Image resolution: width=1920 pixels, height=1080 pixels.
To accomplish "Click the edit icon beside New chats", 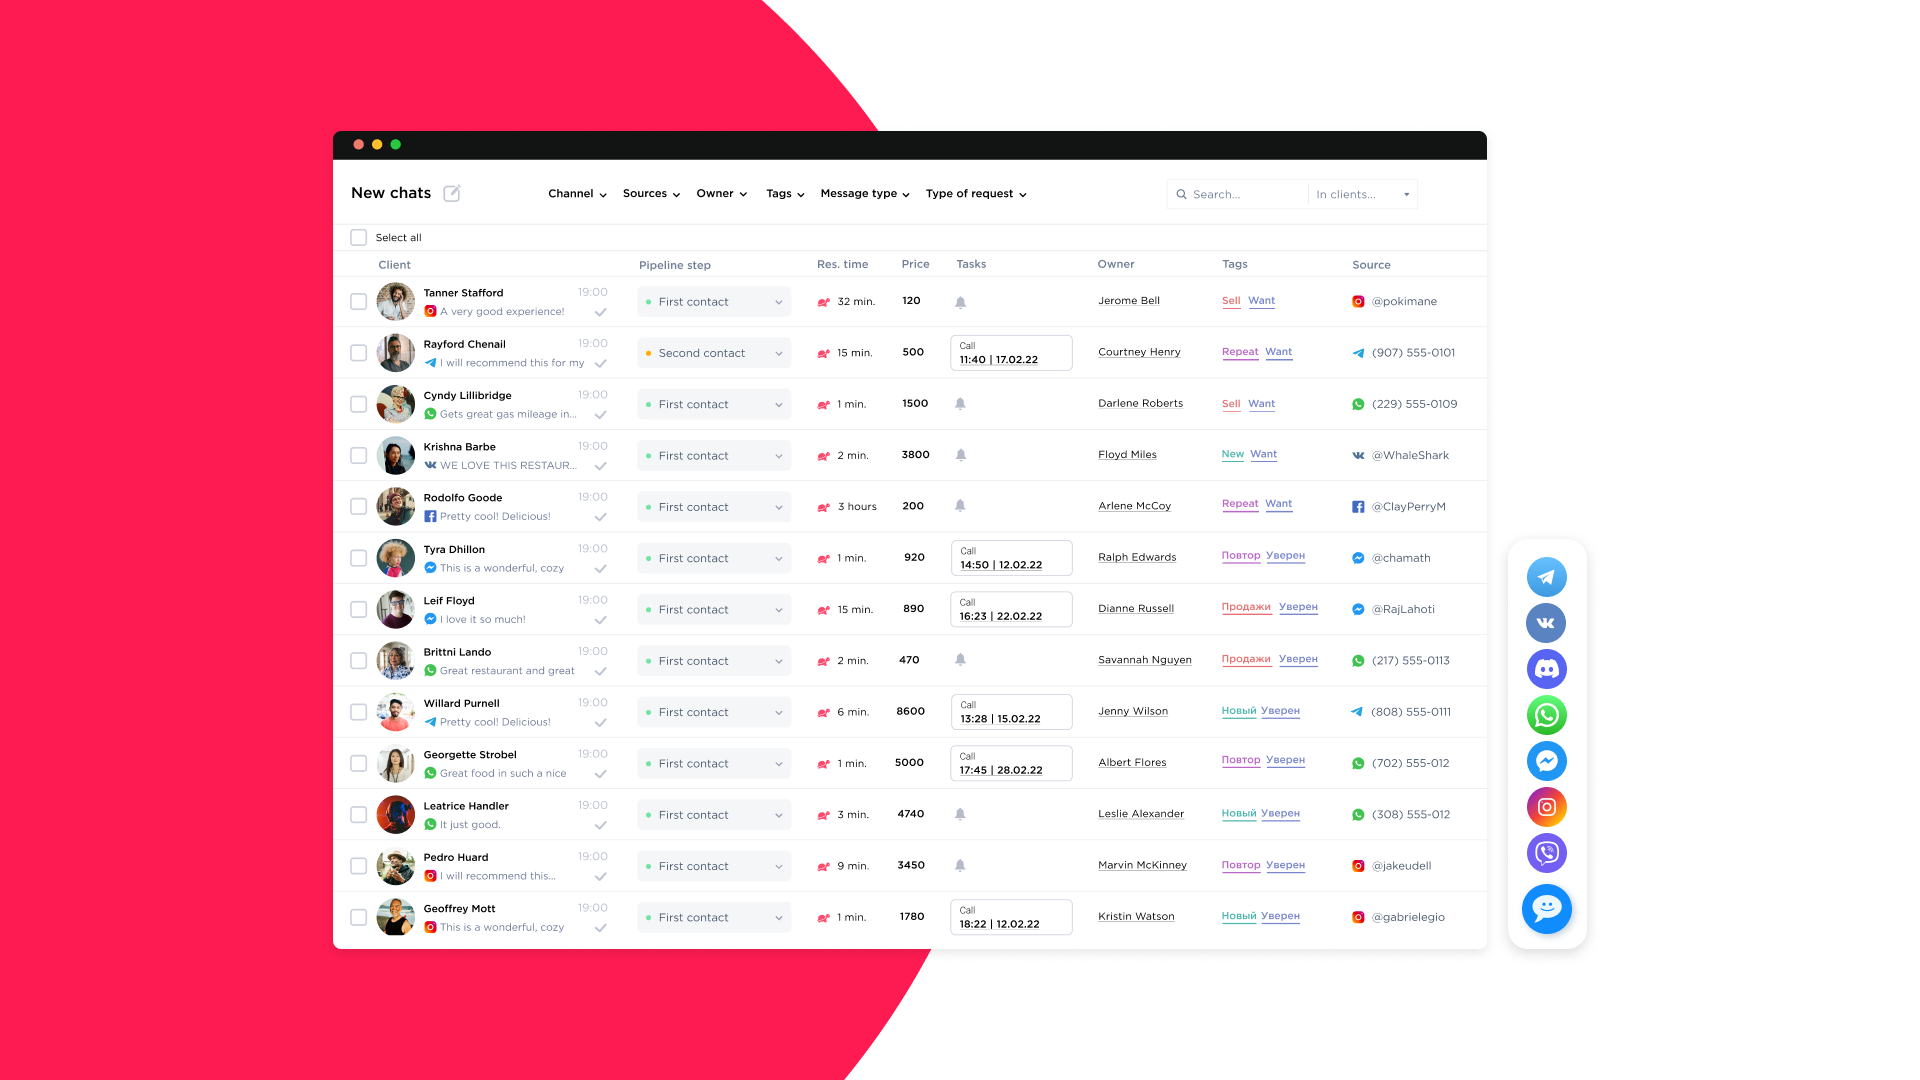I will (x=452, y=193).
